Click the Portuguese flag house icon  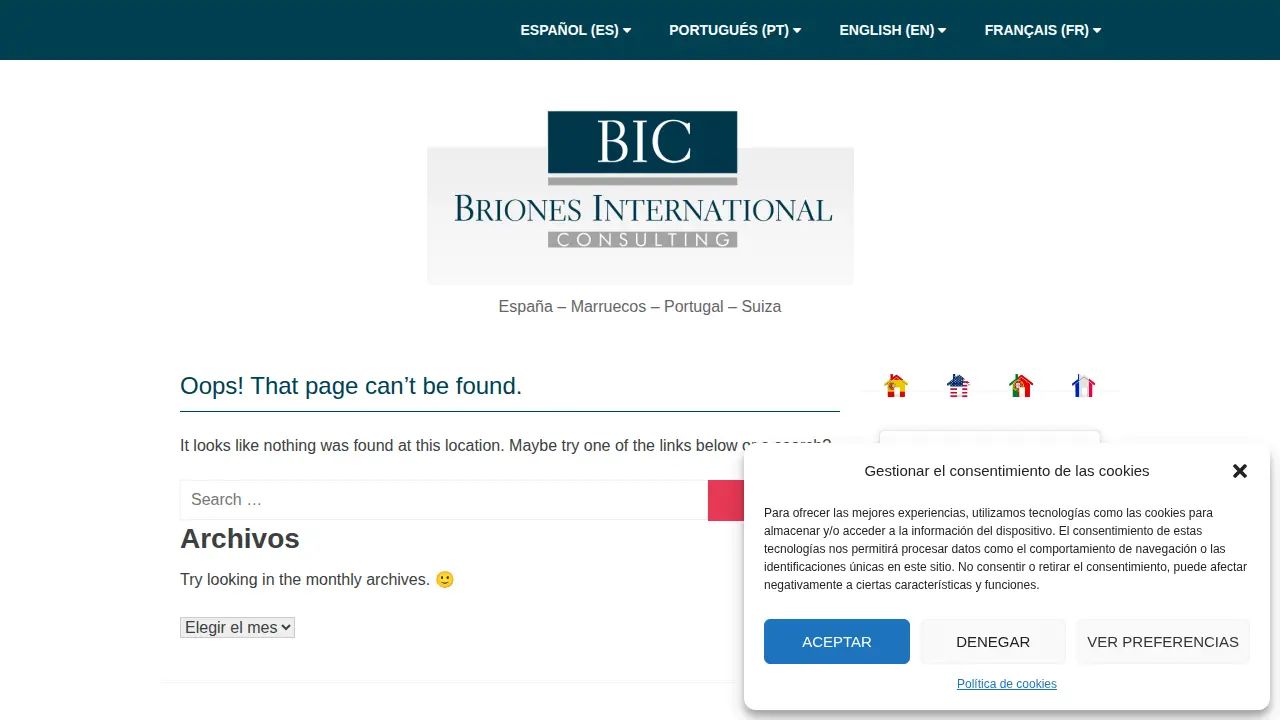[x=1021, y=386]
